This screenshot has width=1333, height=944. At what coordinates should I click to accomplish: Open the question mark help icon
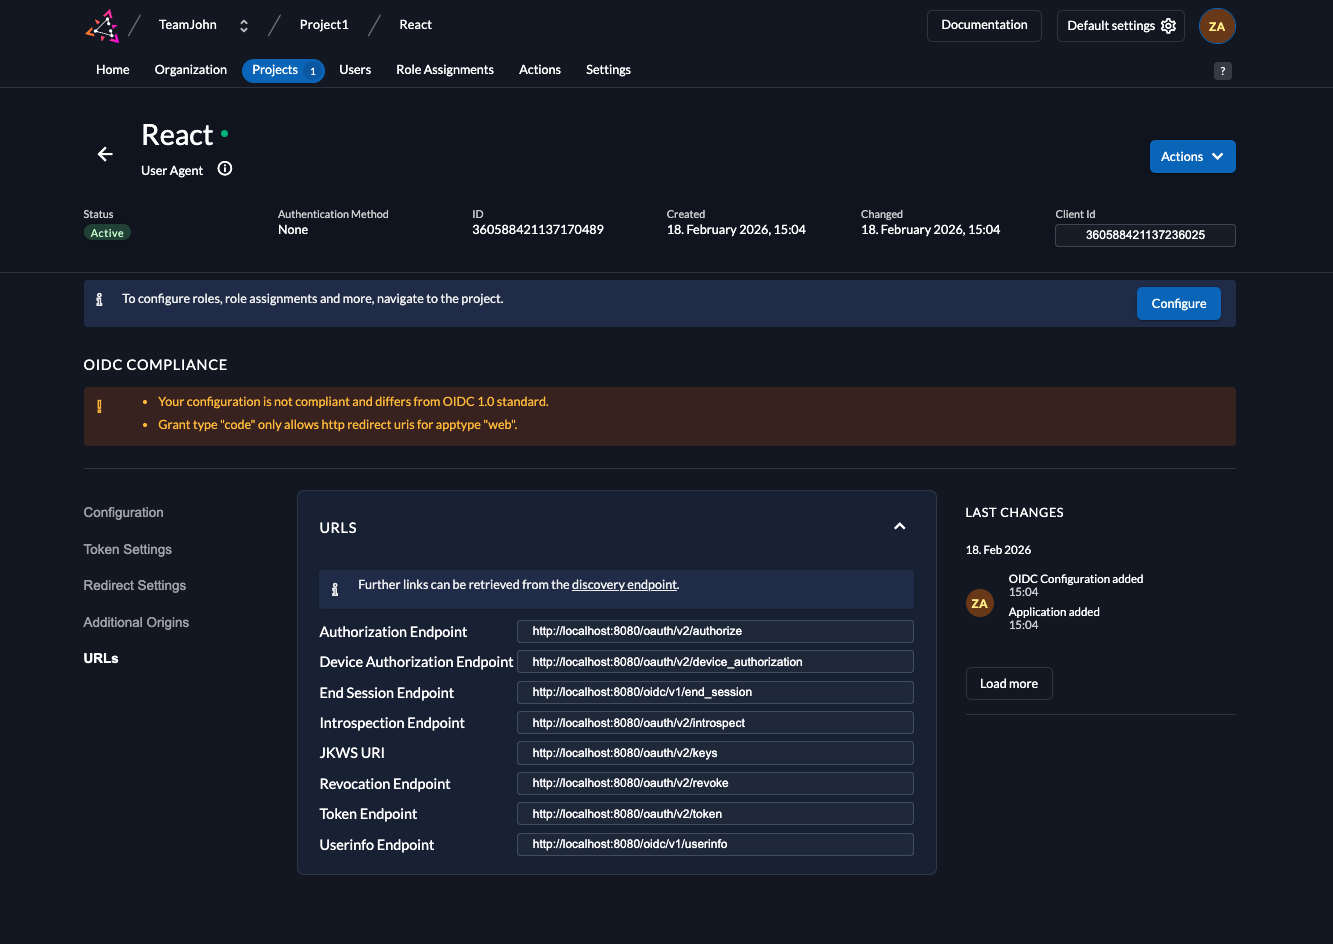(x=1222, y=71)
